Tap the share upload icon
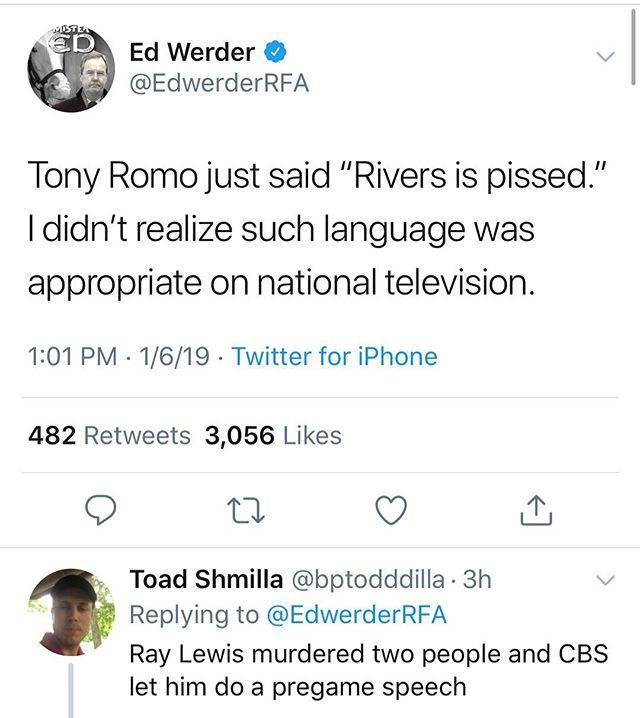640x718 pixels. [x=536, y=510]
